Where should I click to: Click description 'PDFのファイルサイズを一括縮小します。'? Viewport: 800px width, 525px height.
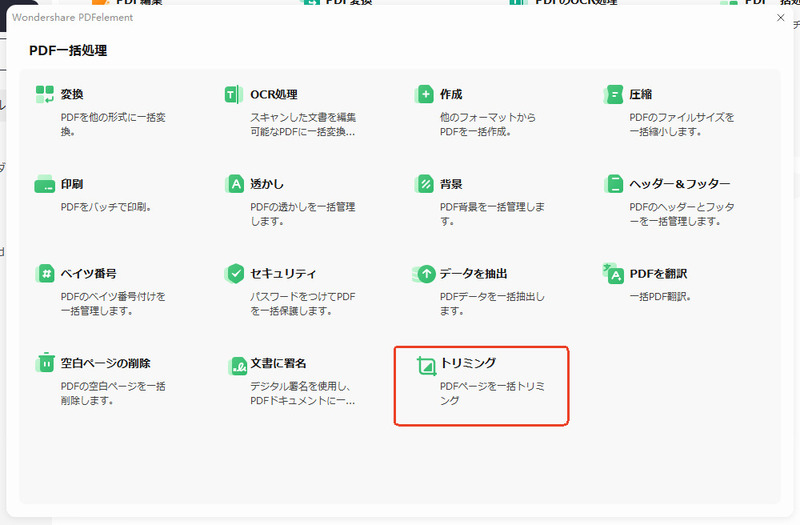click(x=682, y=124)
